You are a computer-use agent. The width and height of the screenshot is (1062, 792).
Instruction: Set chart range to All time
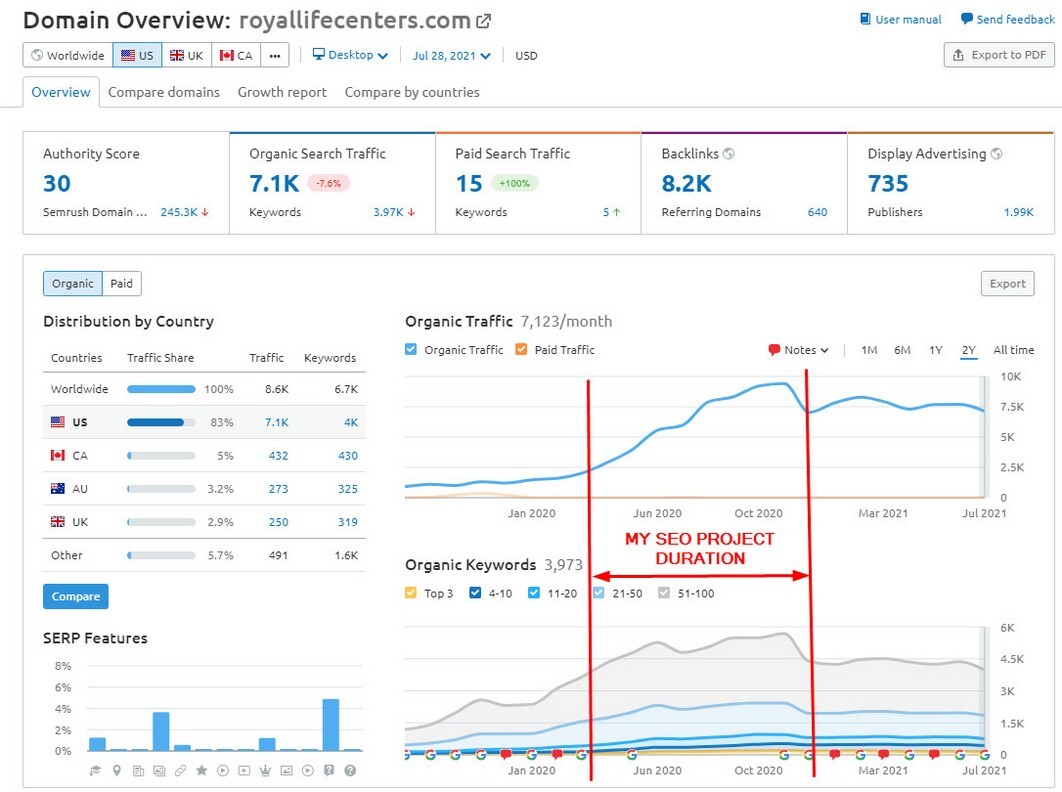coord(1013,350)
